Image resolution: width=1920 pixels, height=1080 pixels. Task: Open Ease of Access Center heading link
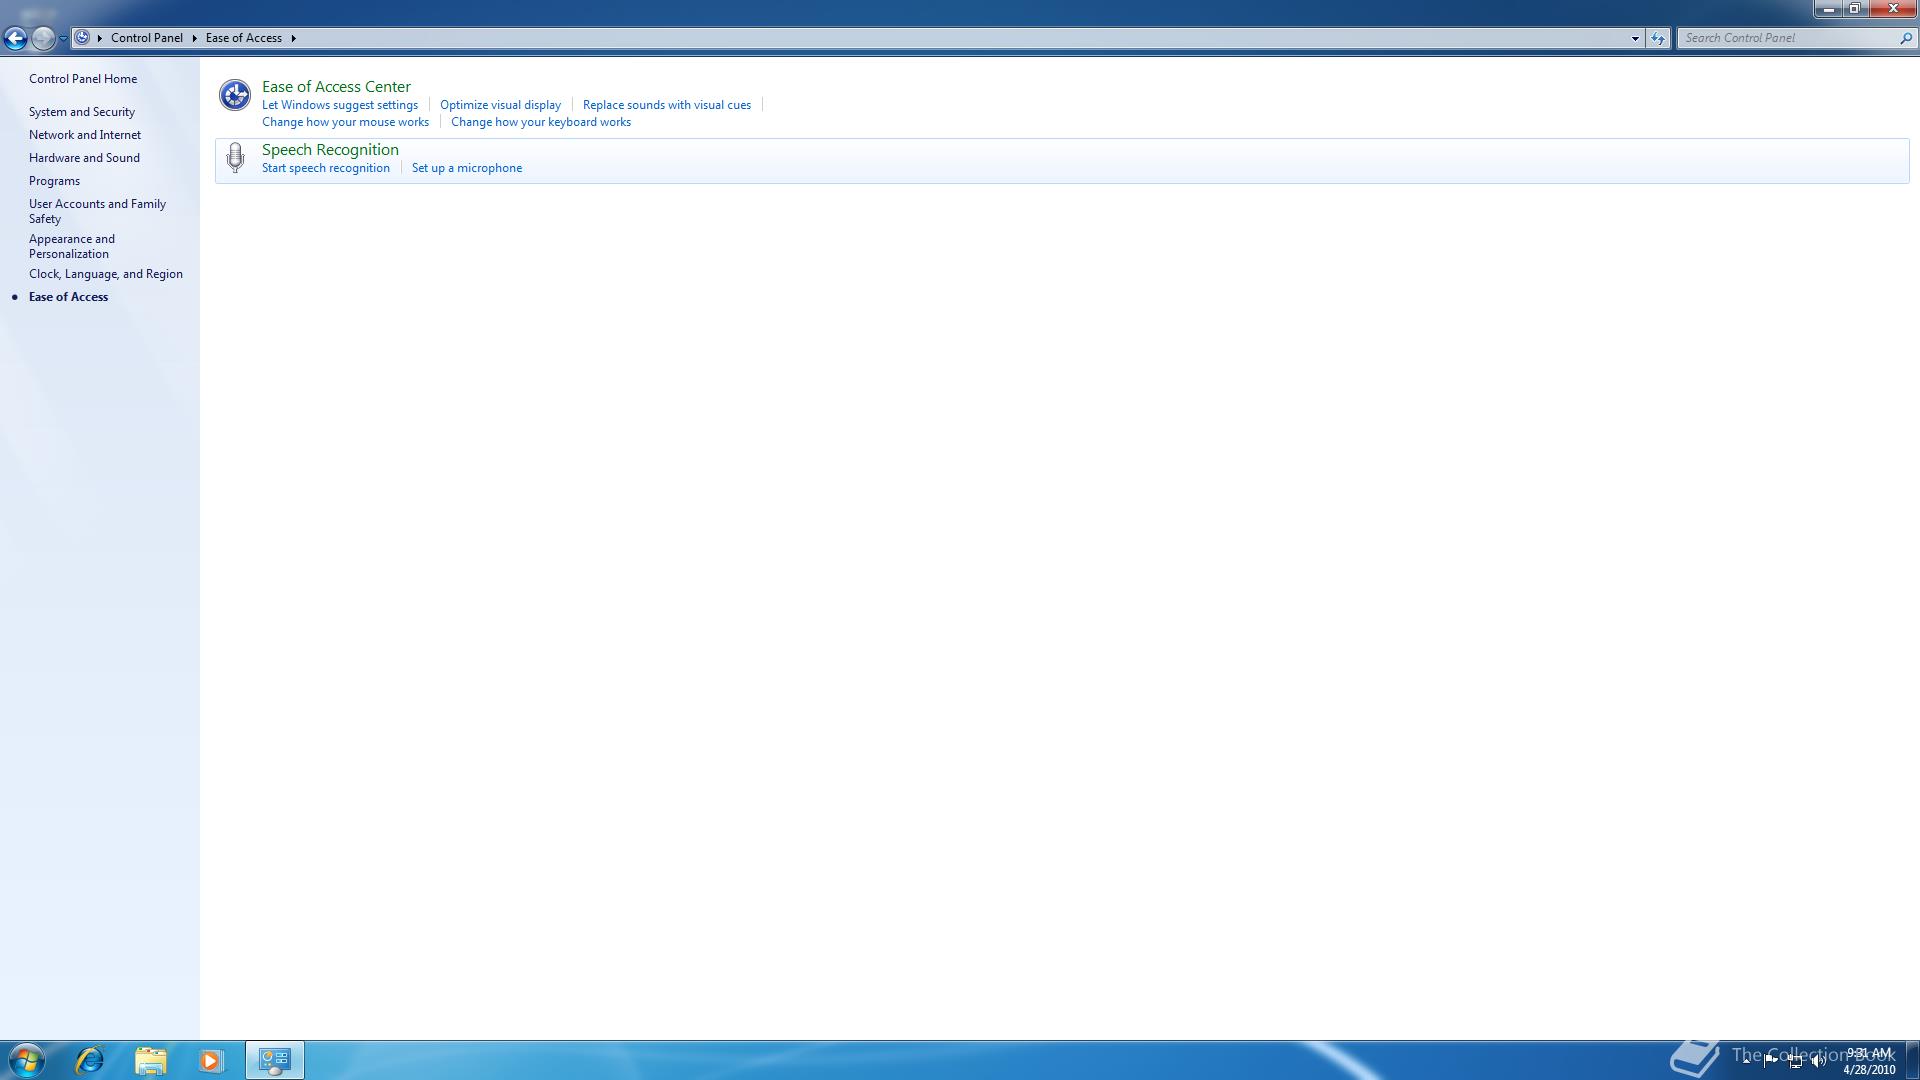[x=336, y=87]
